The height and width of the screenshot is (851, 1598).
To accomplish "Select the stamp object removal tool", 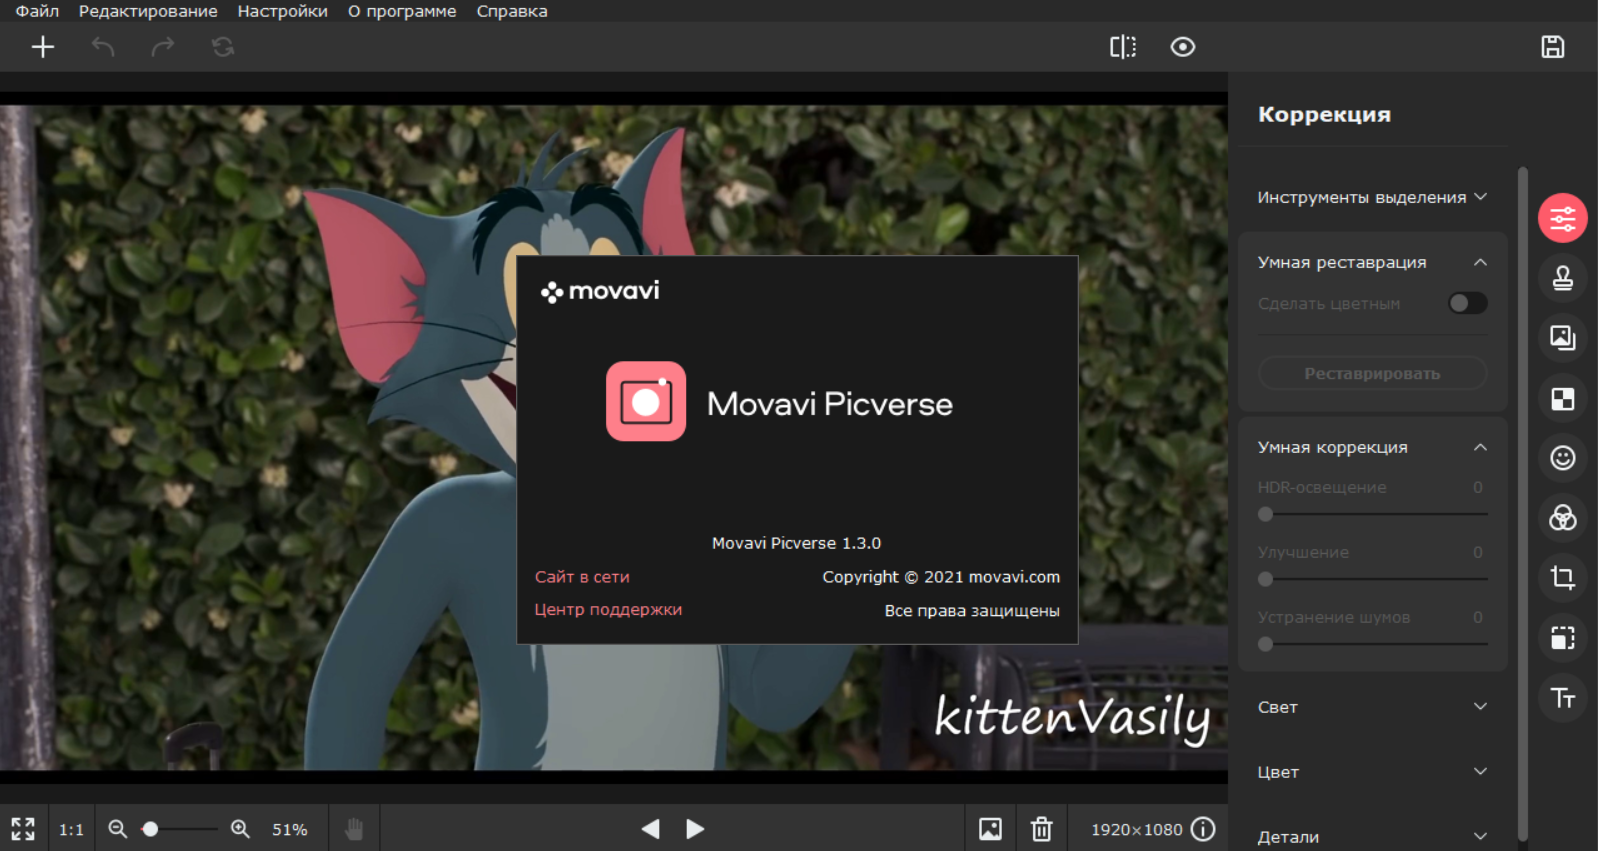I will [x=1563, y=278].
